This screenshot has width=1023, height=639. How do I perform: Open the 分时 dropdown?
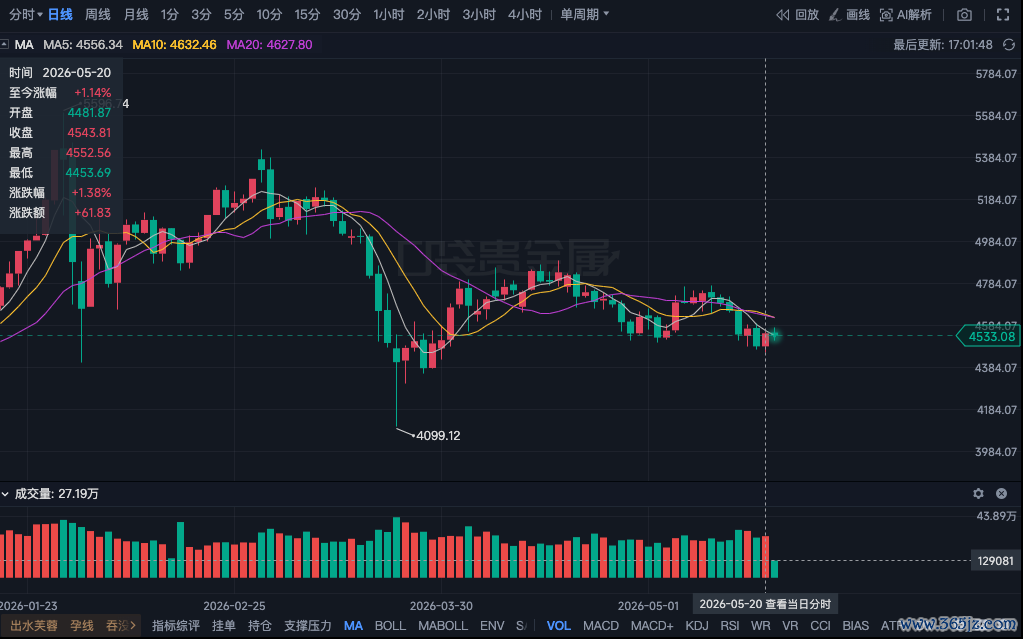pyautogui.click(x=25, y=14)
